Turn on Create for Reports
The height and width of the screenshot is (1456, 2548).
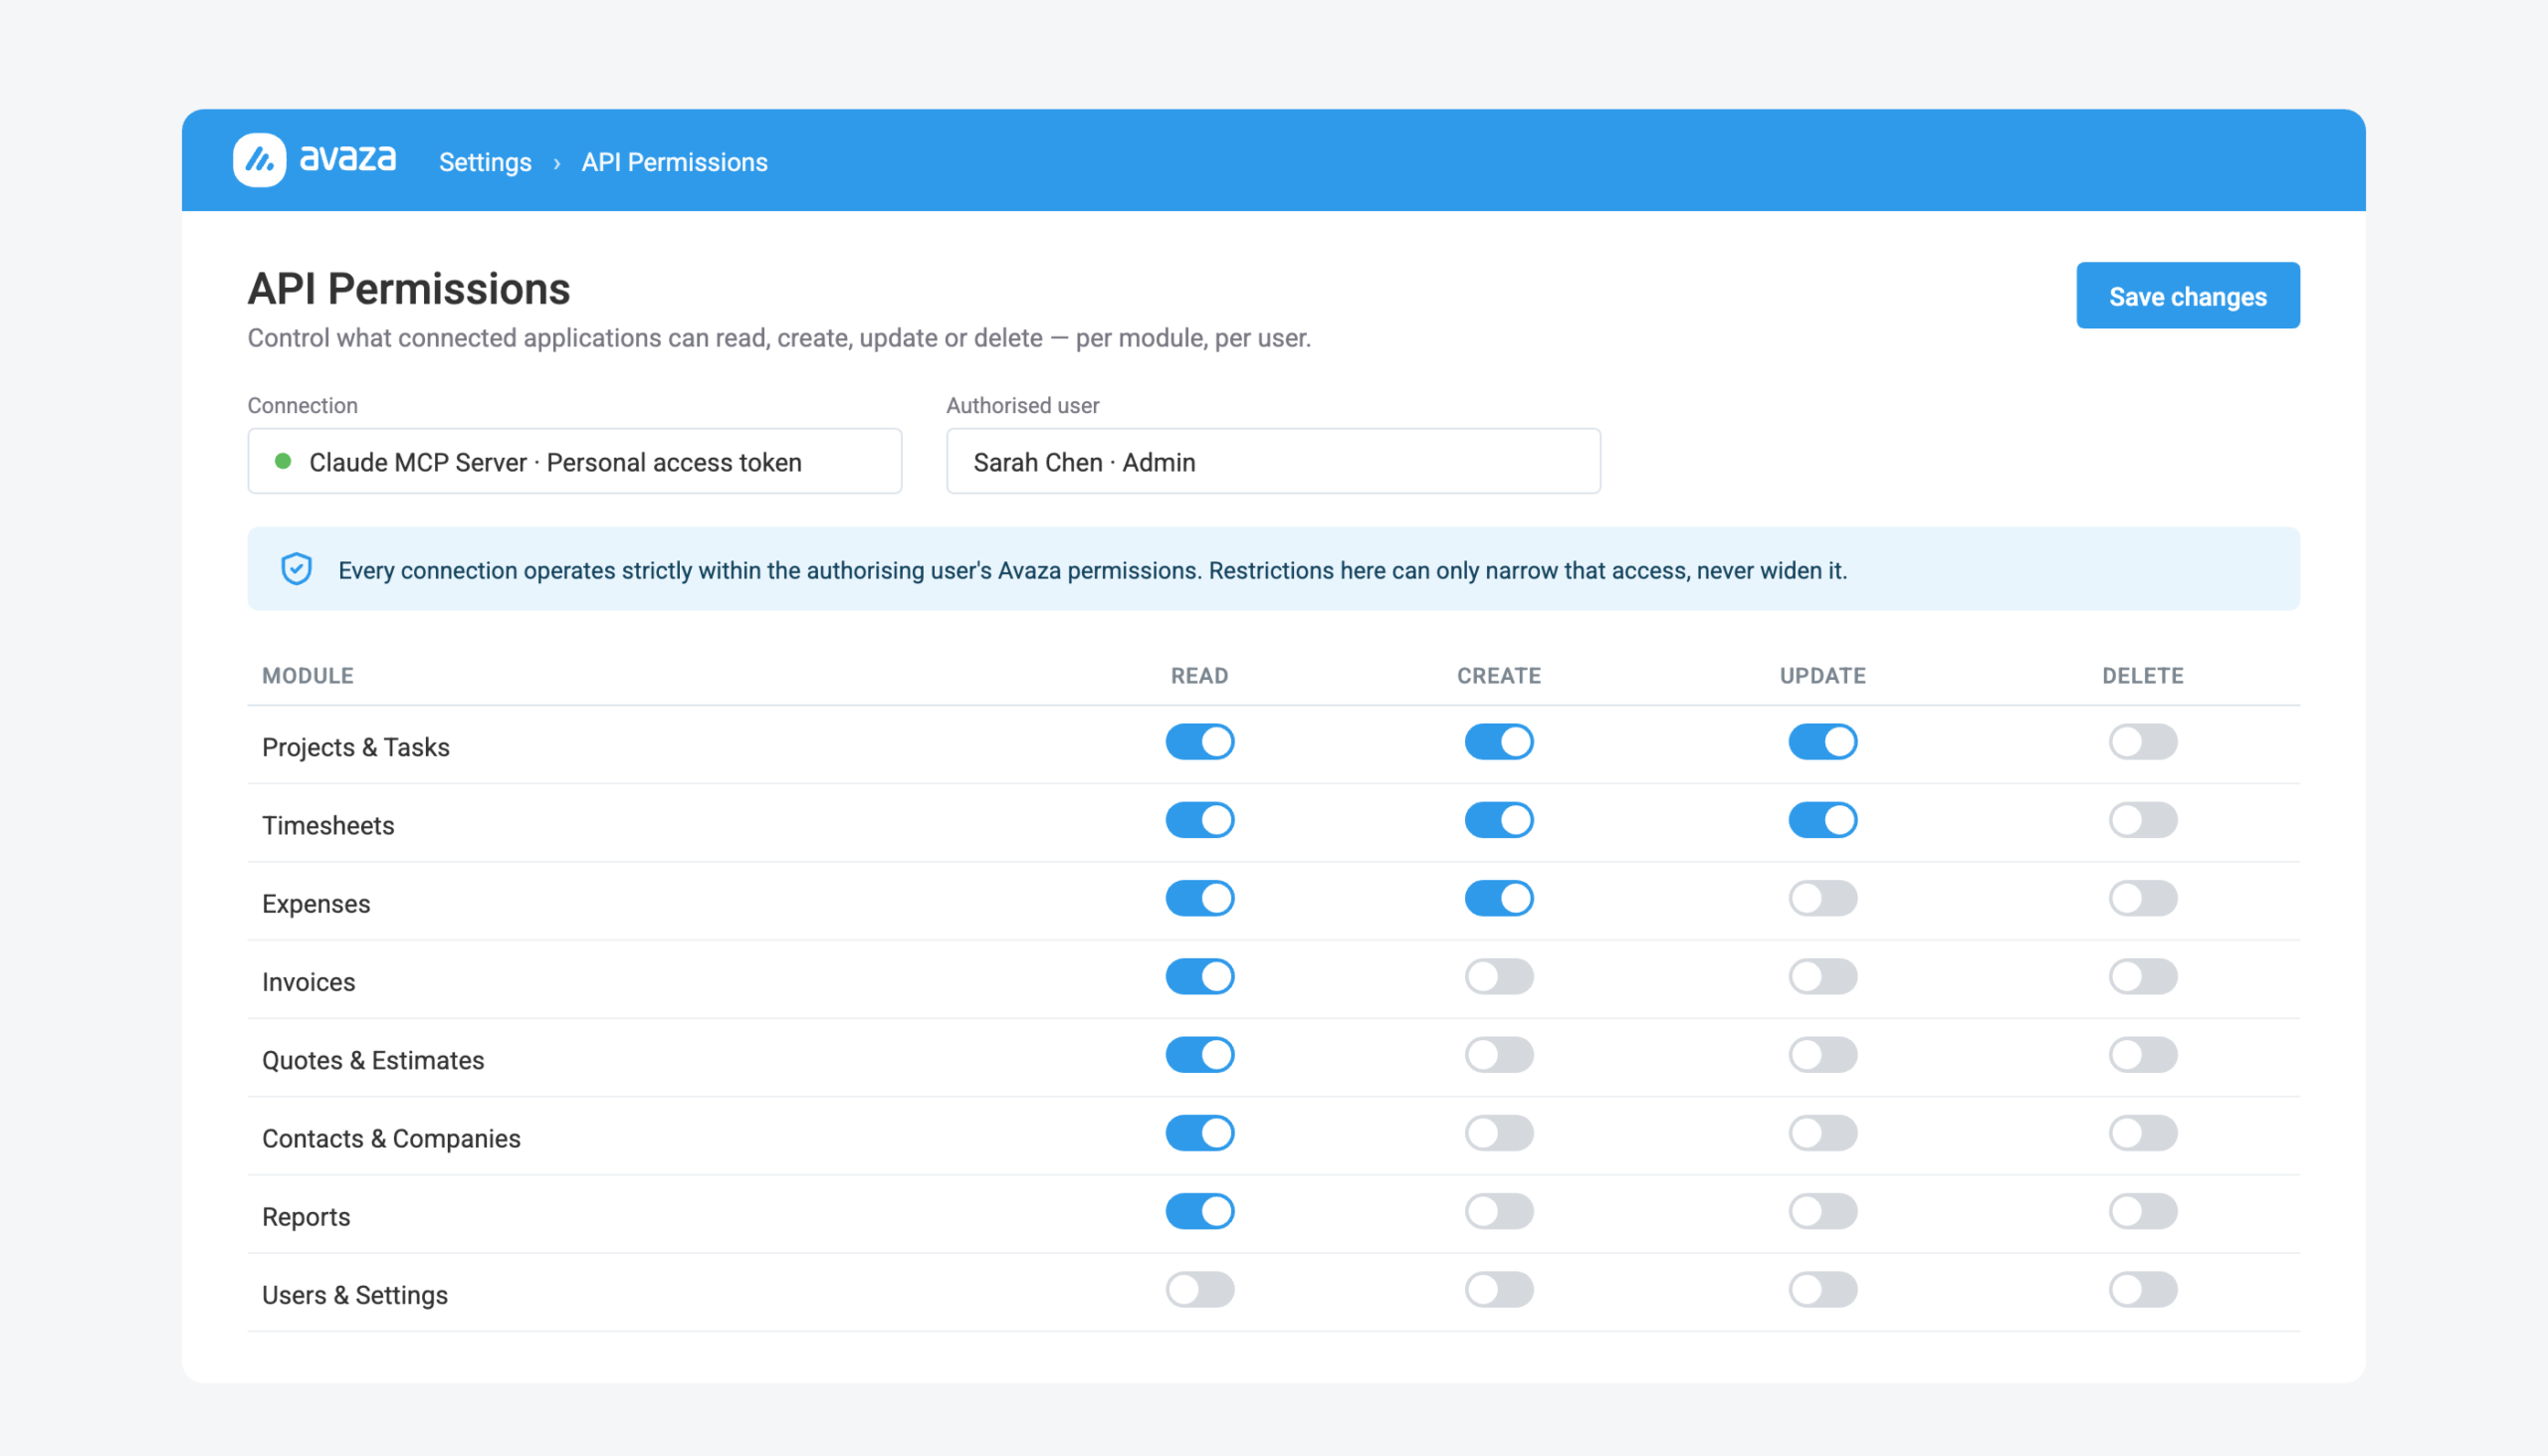[x=1498, y=1211]
